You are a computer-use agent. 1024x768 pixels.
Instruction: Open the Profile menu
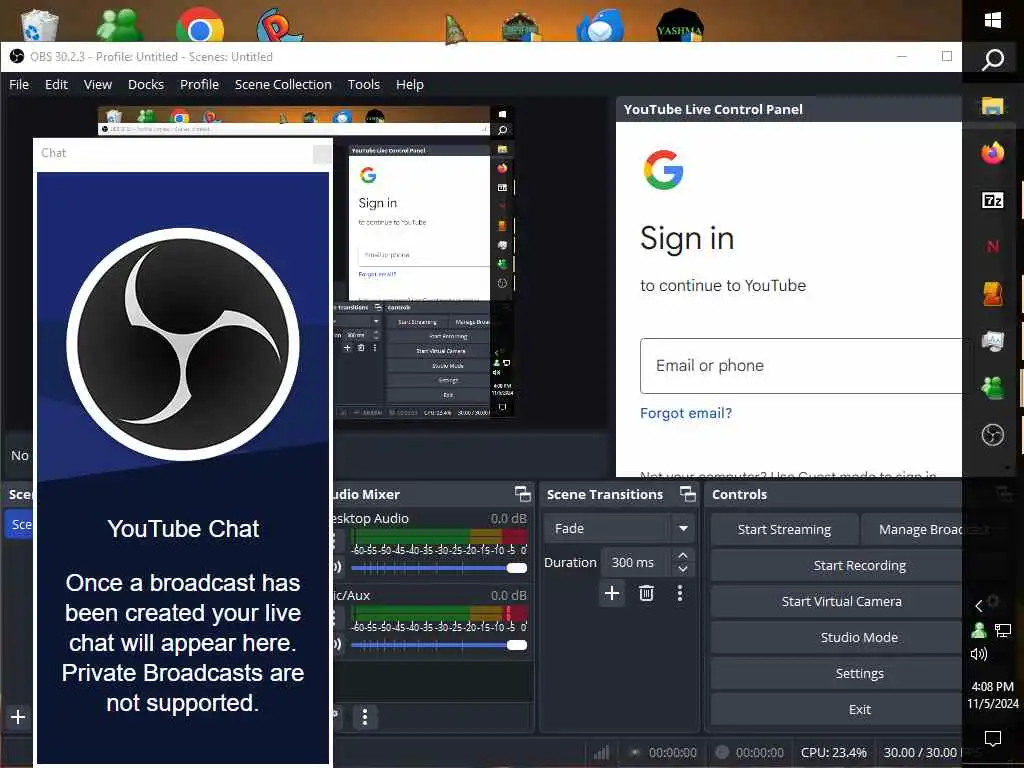(199, 84)
